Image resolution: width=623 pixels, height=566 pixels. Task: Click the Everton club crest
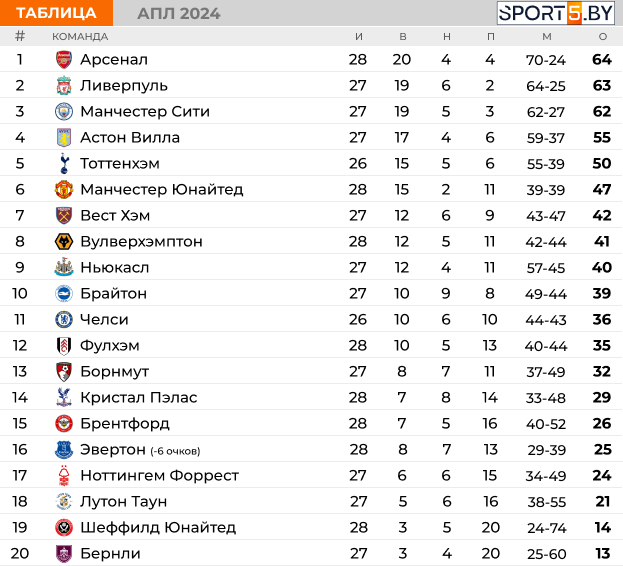(x=64, y=450)
